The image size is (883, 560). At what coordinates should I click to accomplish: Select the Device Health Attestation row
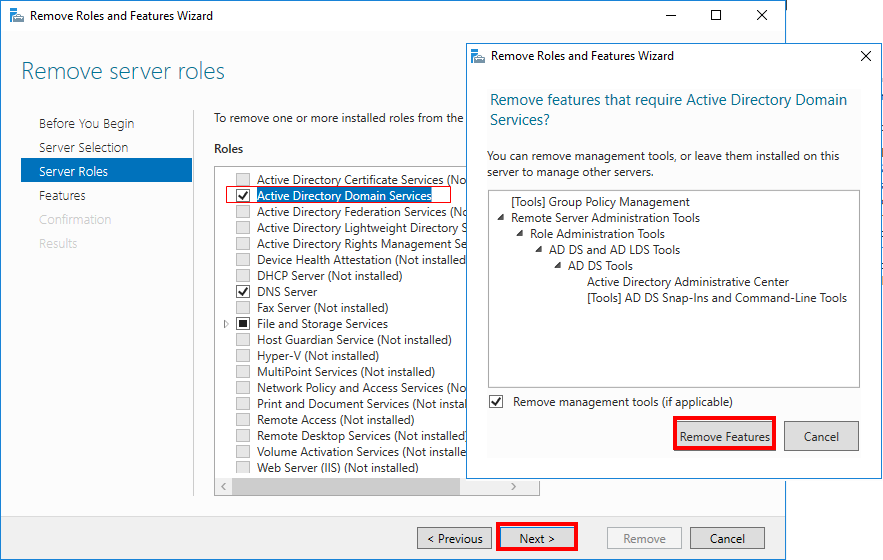pyautogui.click(x=362, y=260)
